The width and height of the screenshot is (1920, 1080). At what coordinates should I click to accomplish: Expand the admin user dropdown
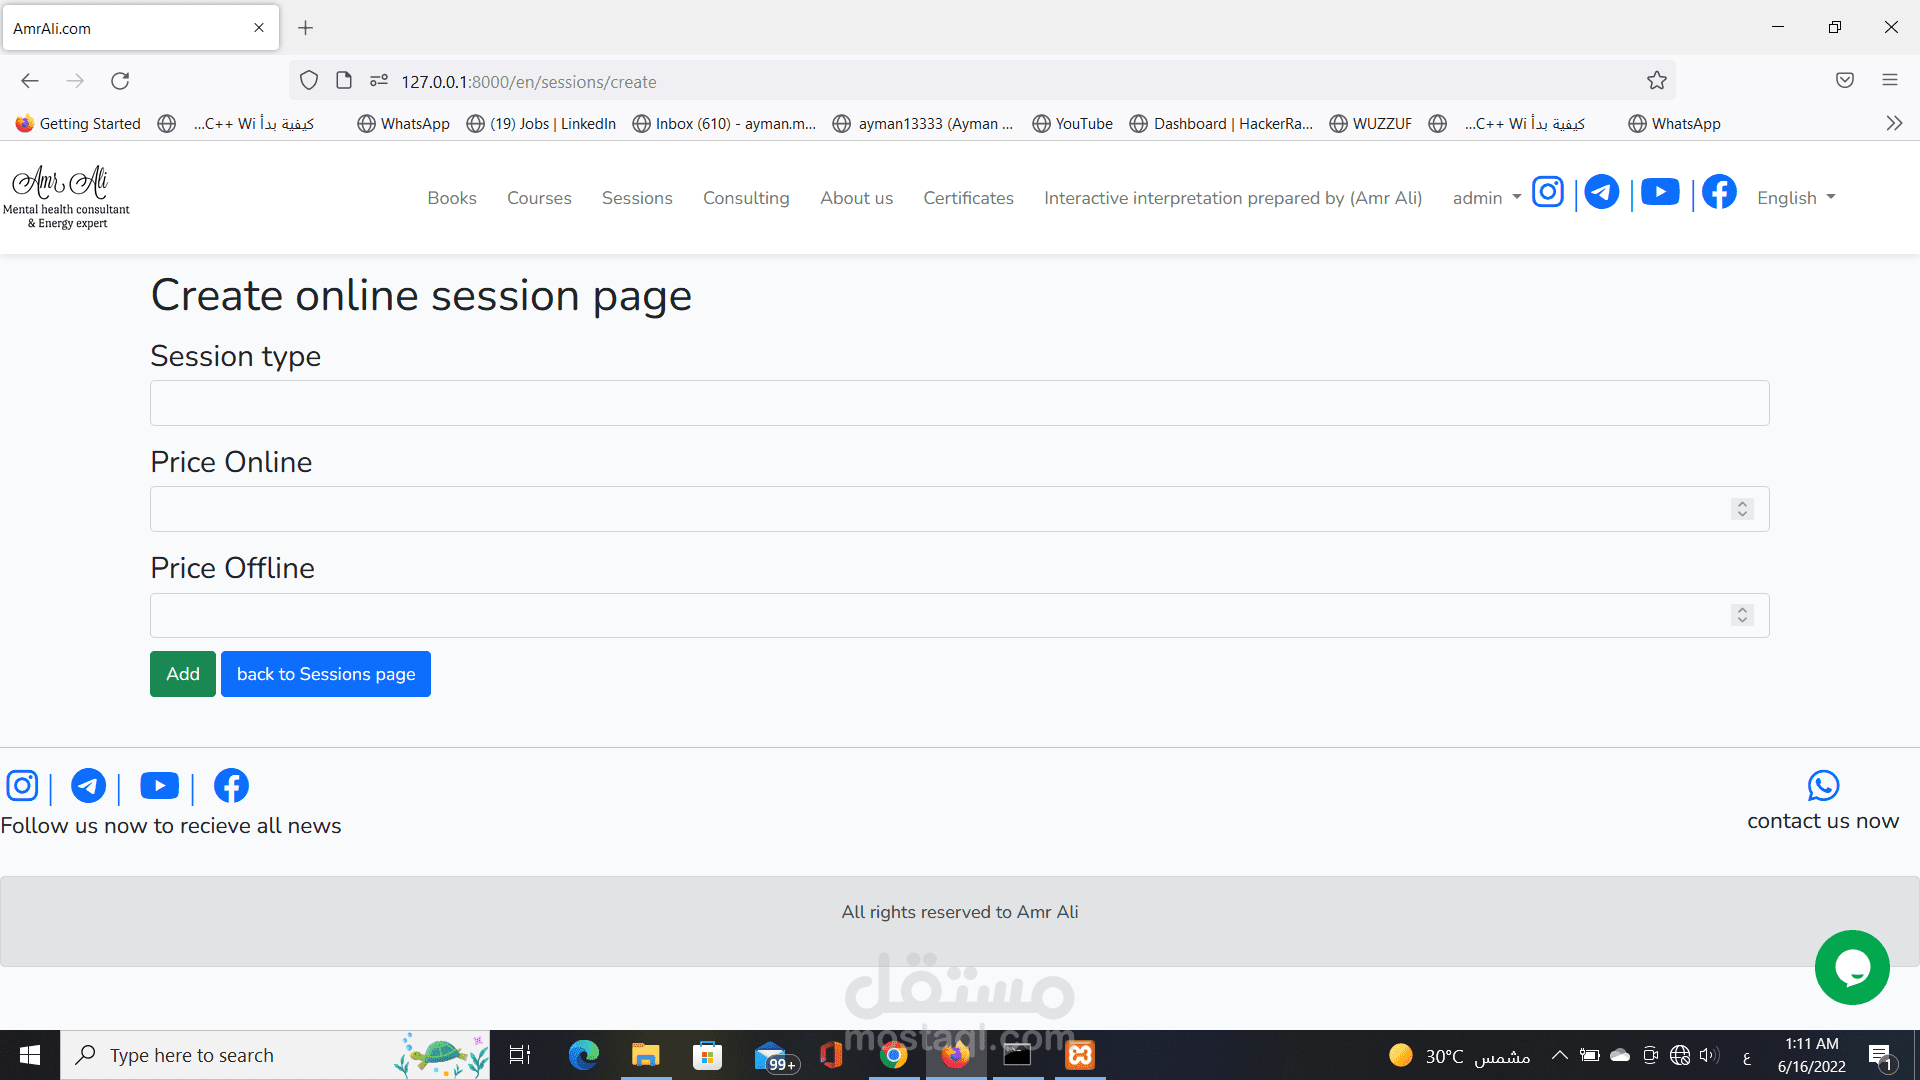(1486, 198)
